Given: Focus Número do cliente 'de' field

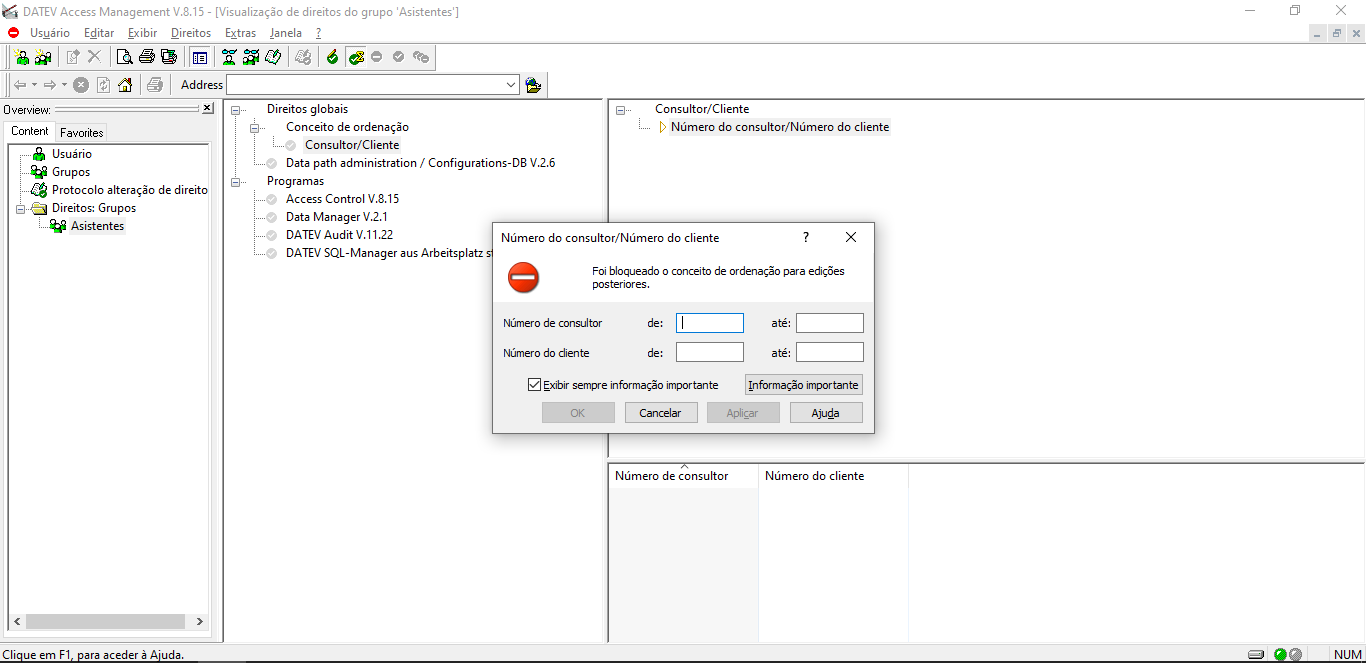Looking at the screenshot, I should [x=710, y=352].
